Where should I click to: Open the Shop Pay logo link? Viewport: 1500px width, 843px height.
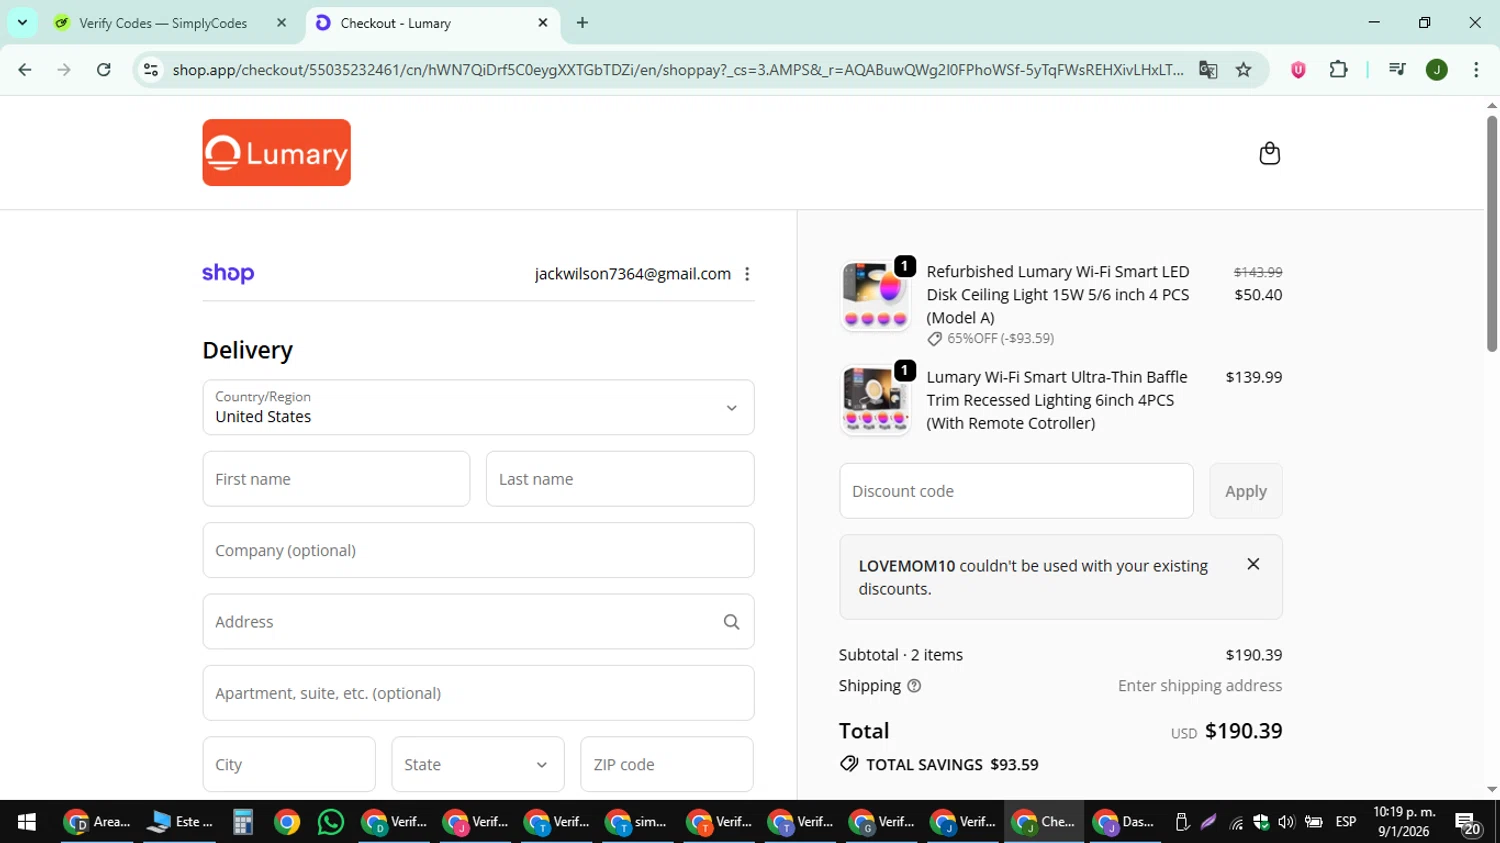pos(228,273)
